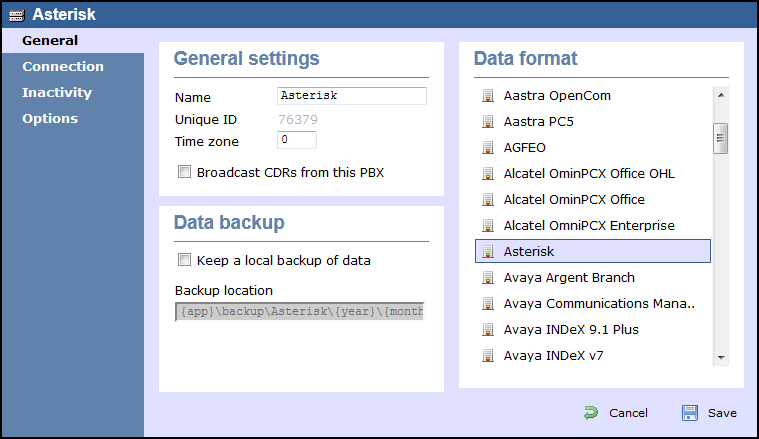
Task: Go to the Options tab
Action: (50, 119)
